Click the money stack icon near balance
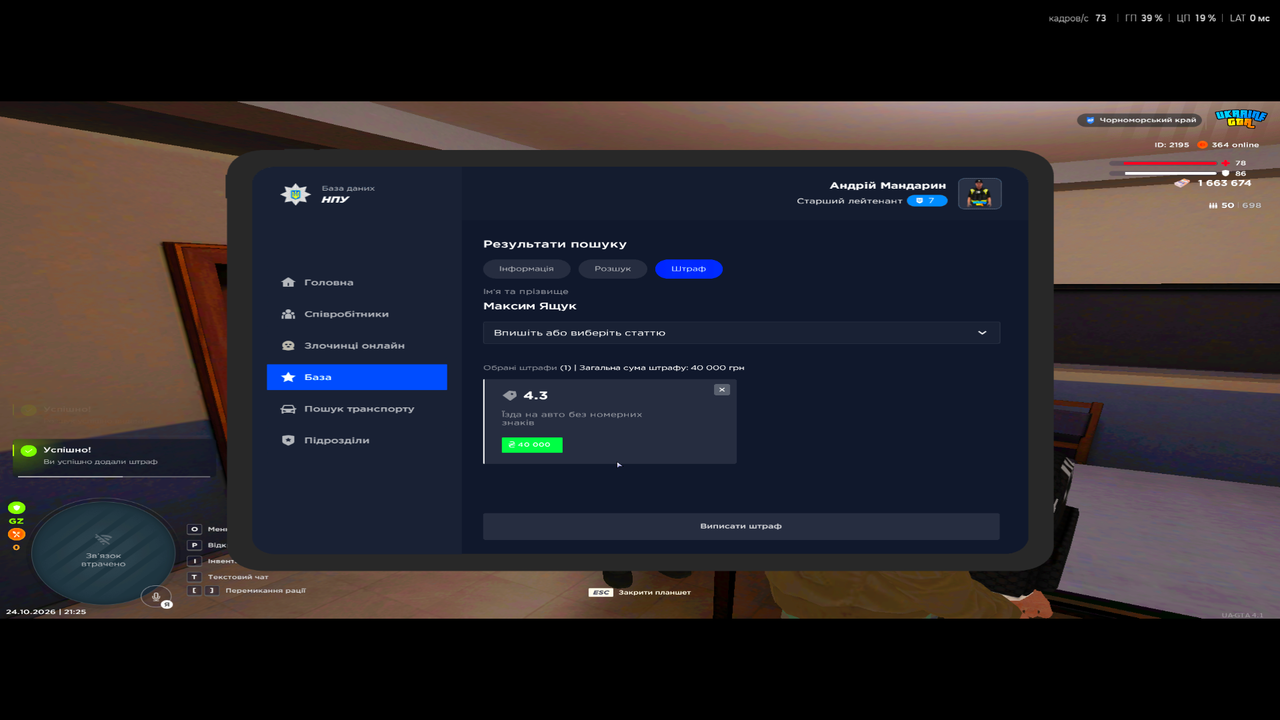This screenshot has width=1280, height=720. pyautogui.click(x=1183, y=183)
